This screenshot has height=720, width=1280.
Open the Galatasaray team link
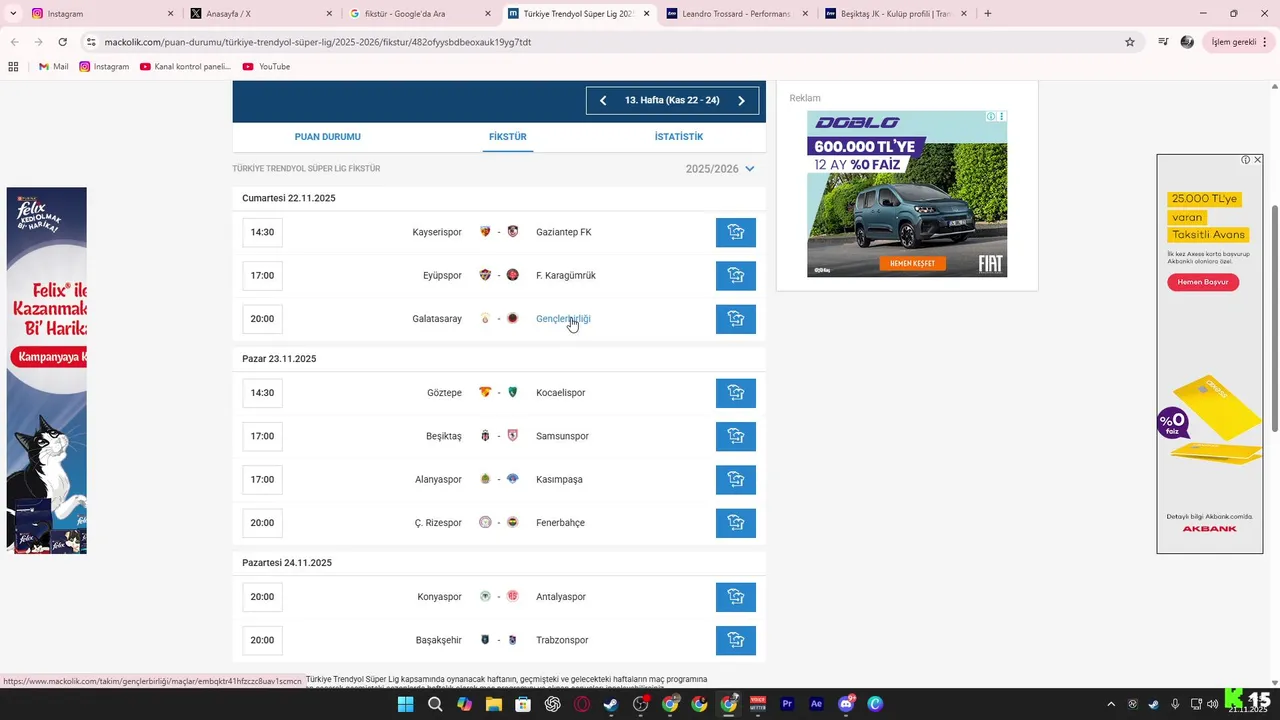point(437,319)
